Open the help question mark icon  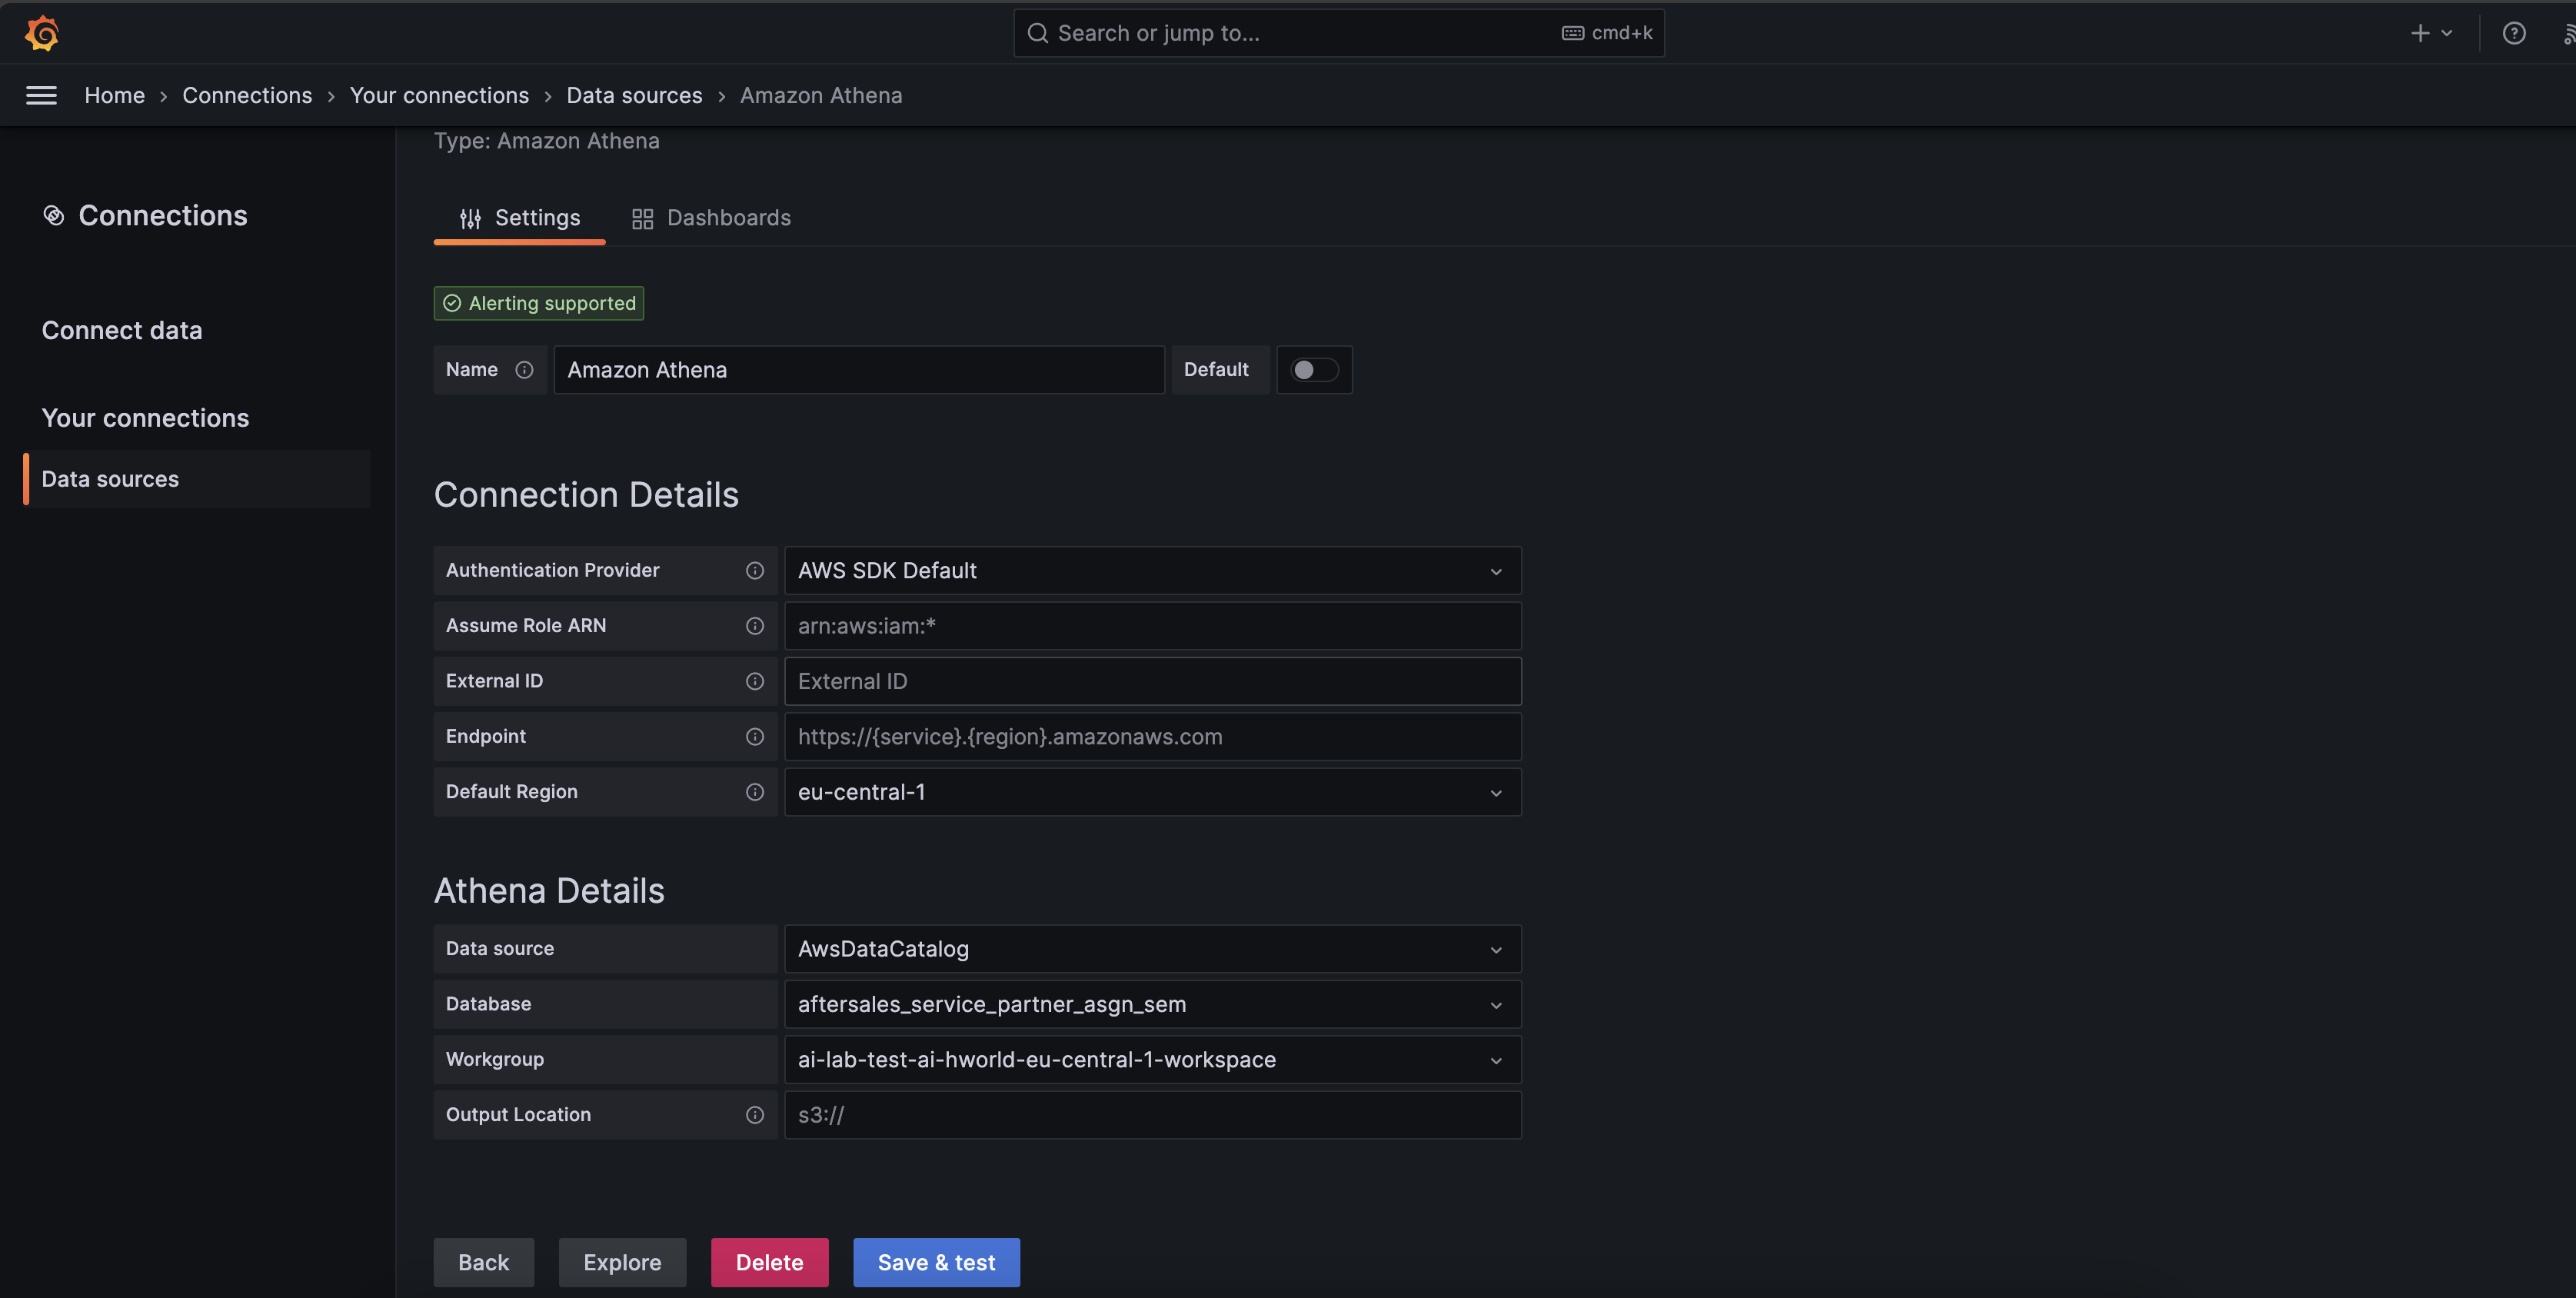tap(2514, 33)
